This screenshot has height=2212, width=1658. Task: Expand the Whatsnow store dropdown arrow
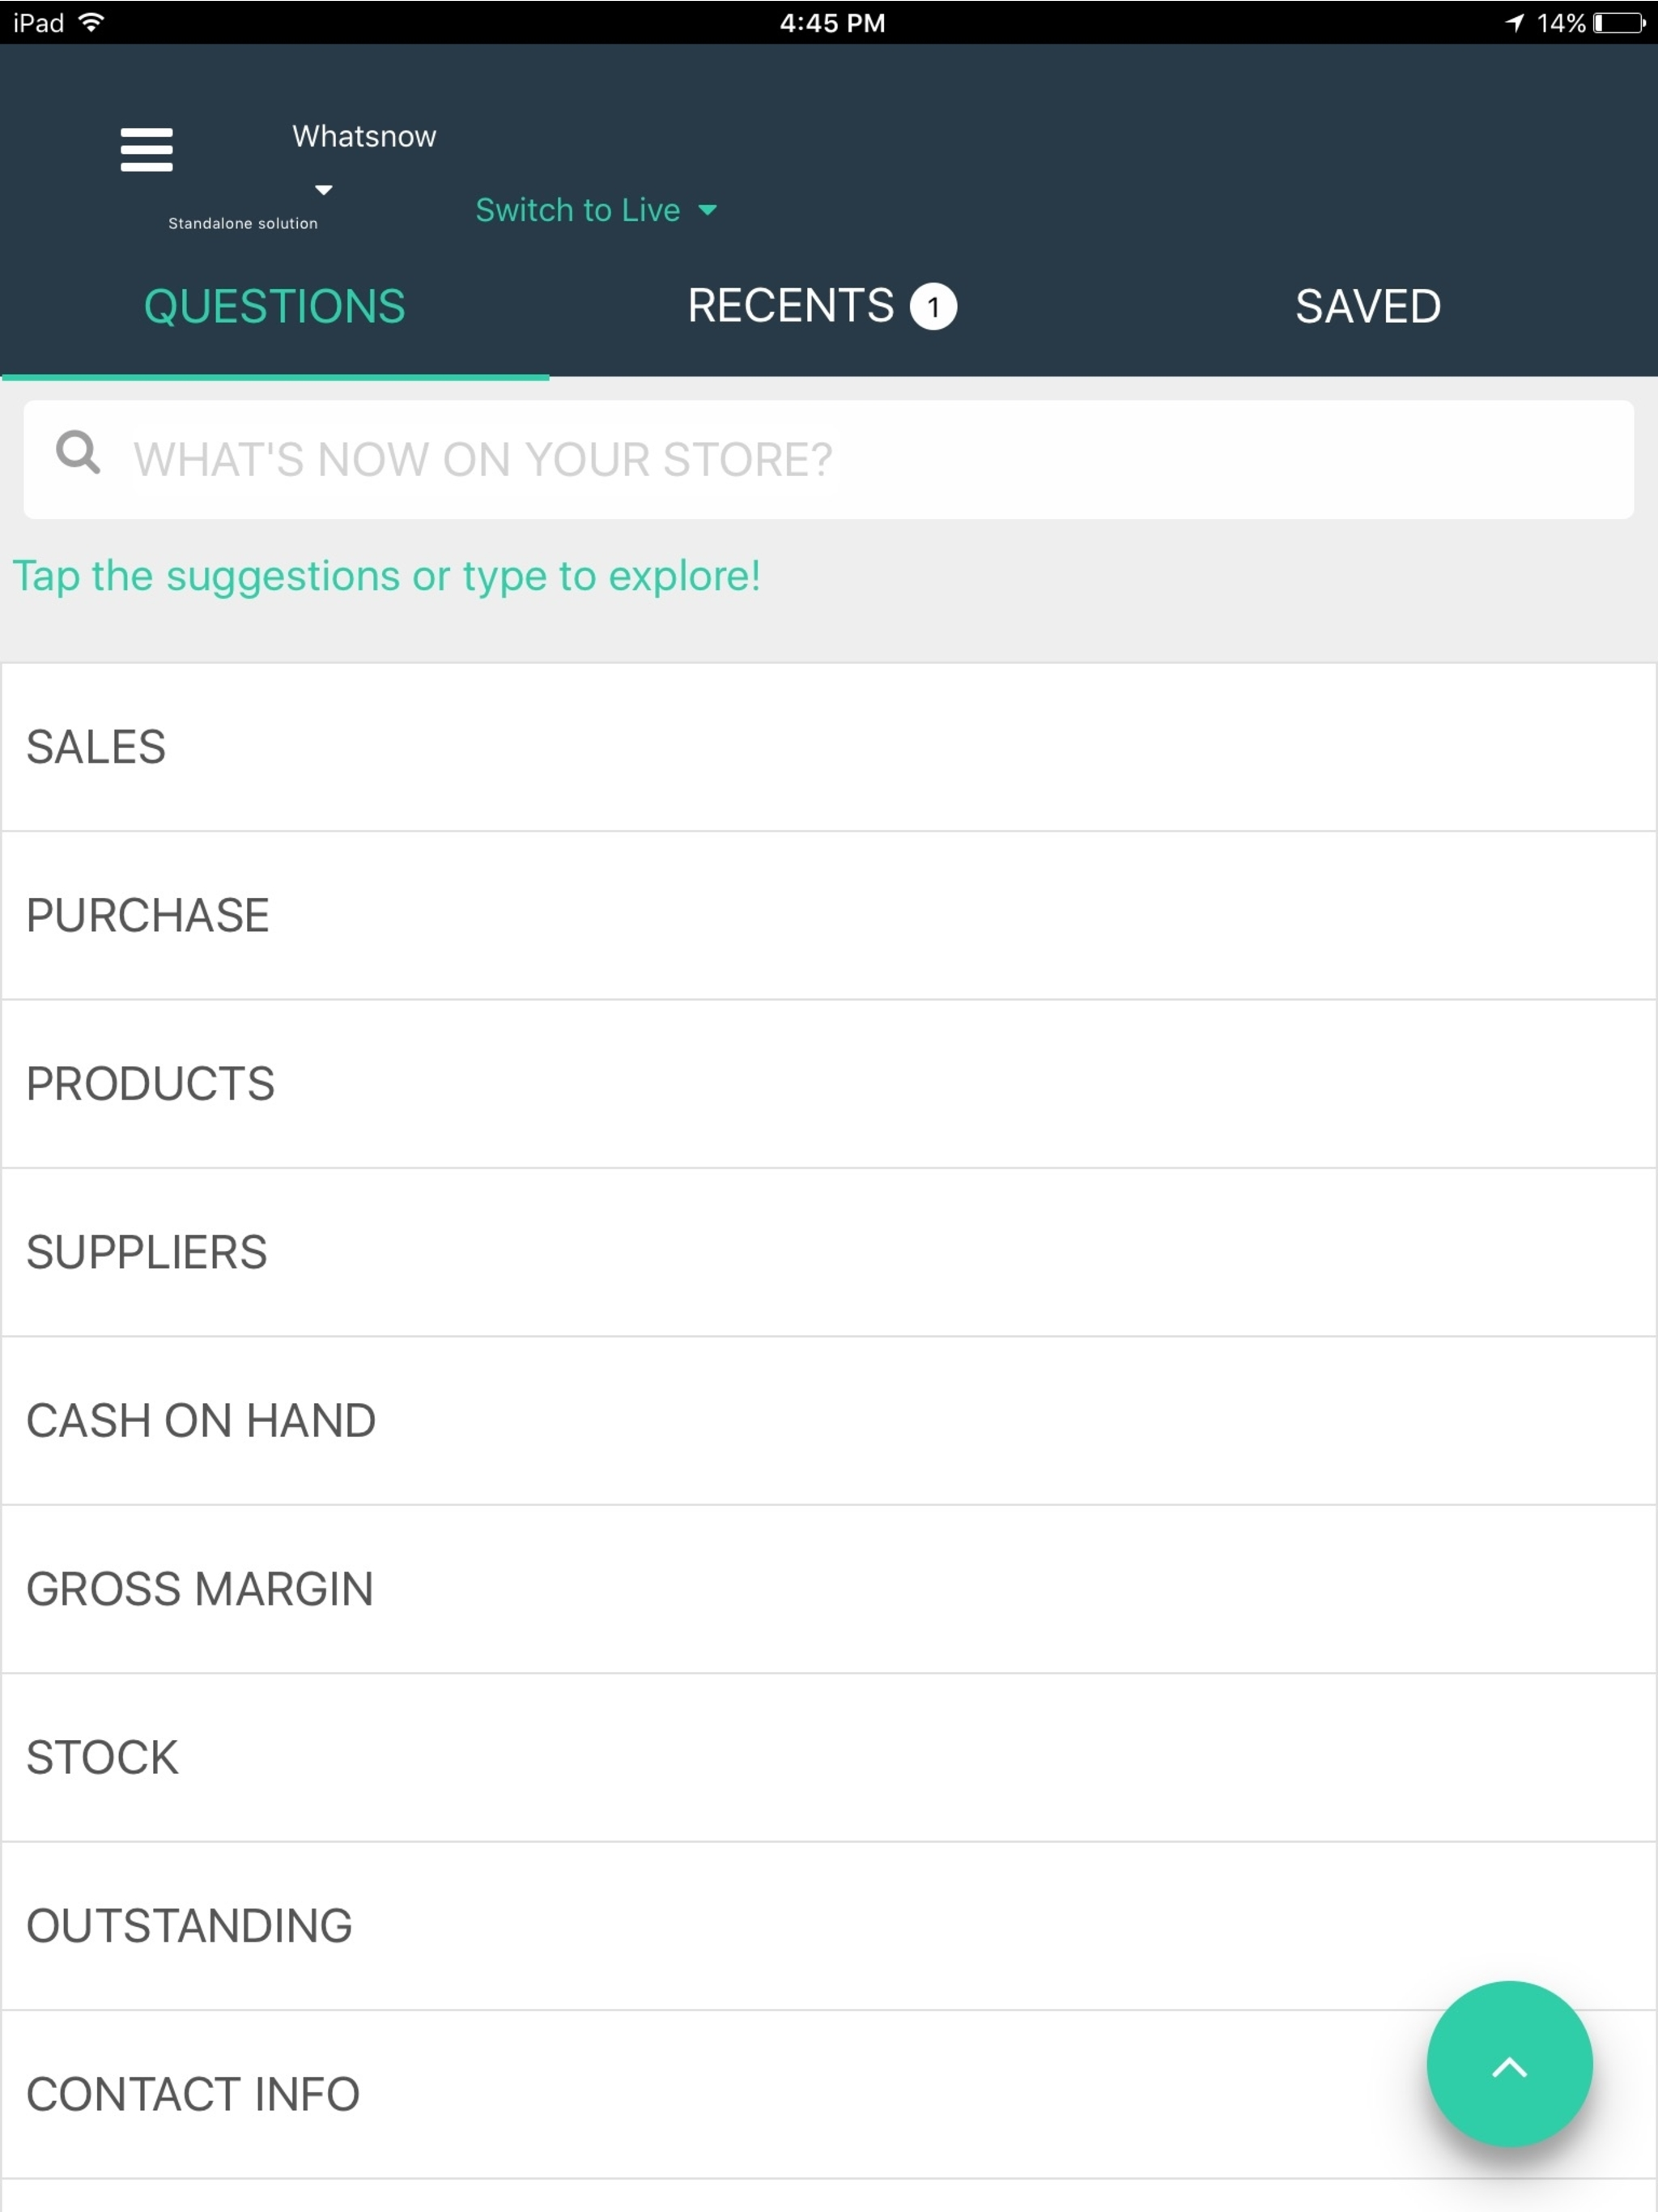pyautogui.click(x=323, y=189)
